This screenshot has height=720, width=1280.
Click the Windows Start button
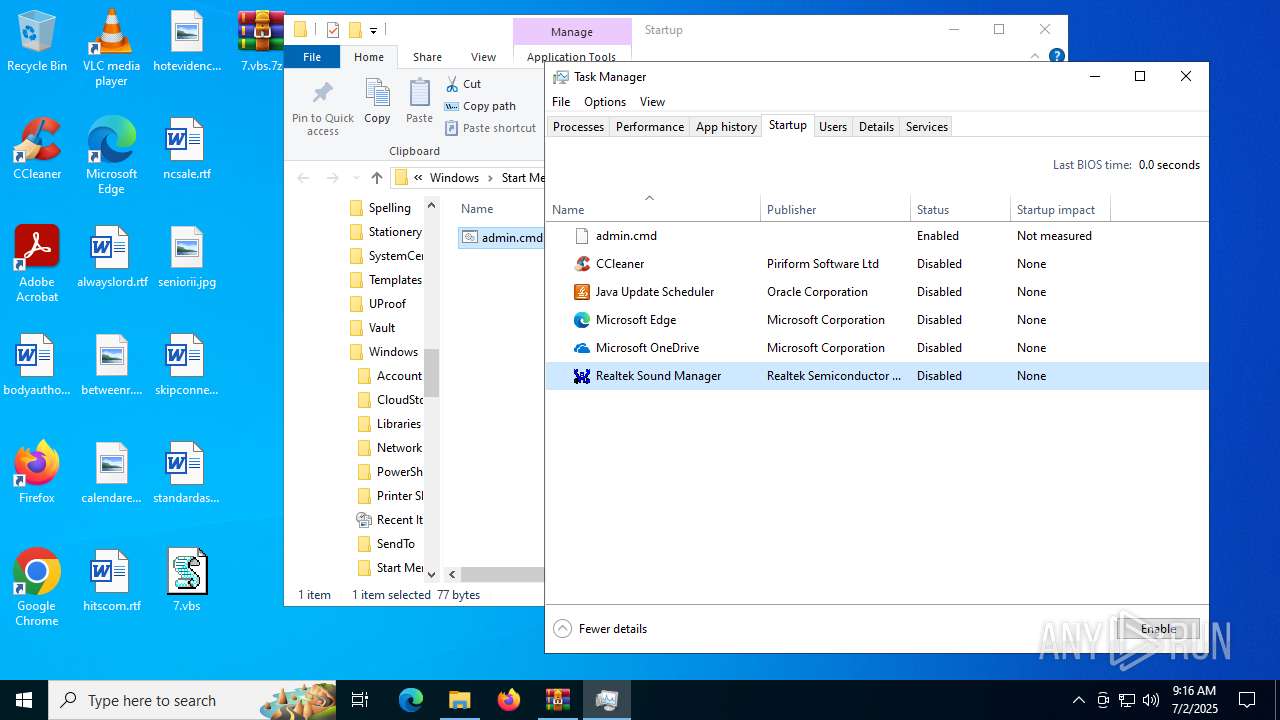point(24,700)
